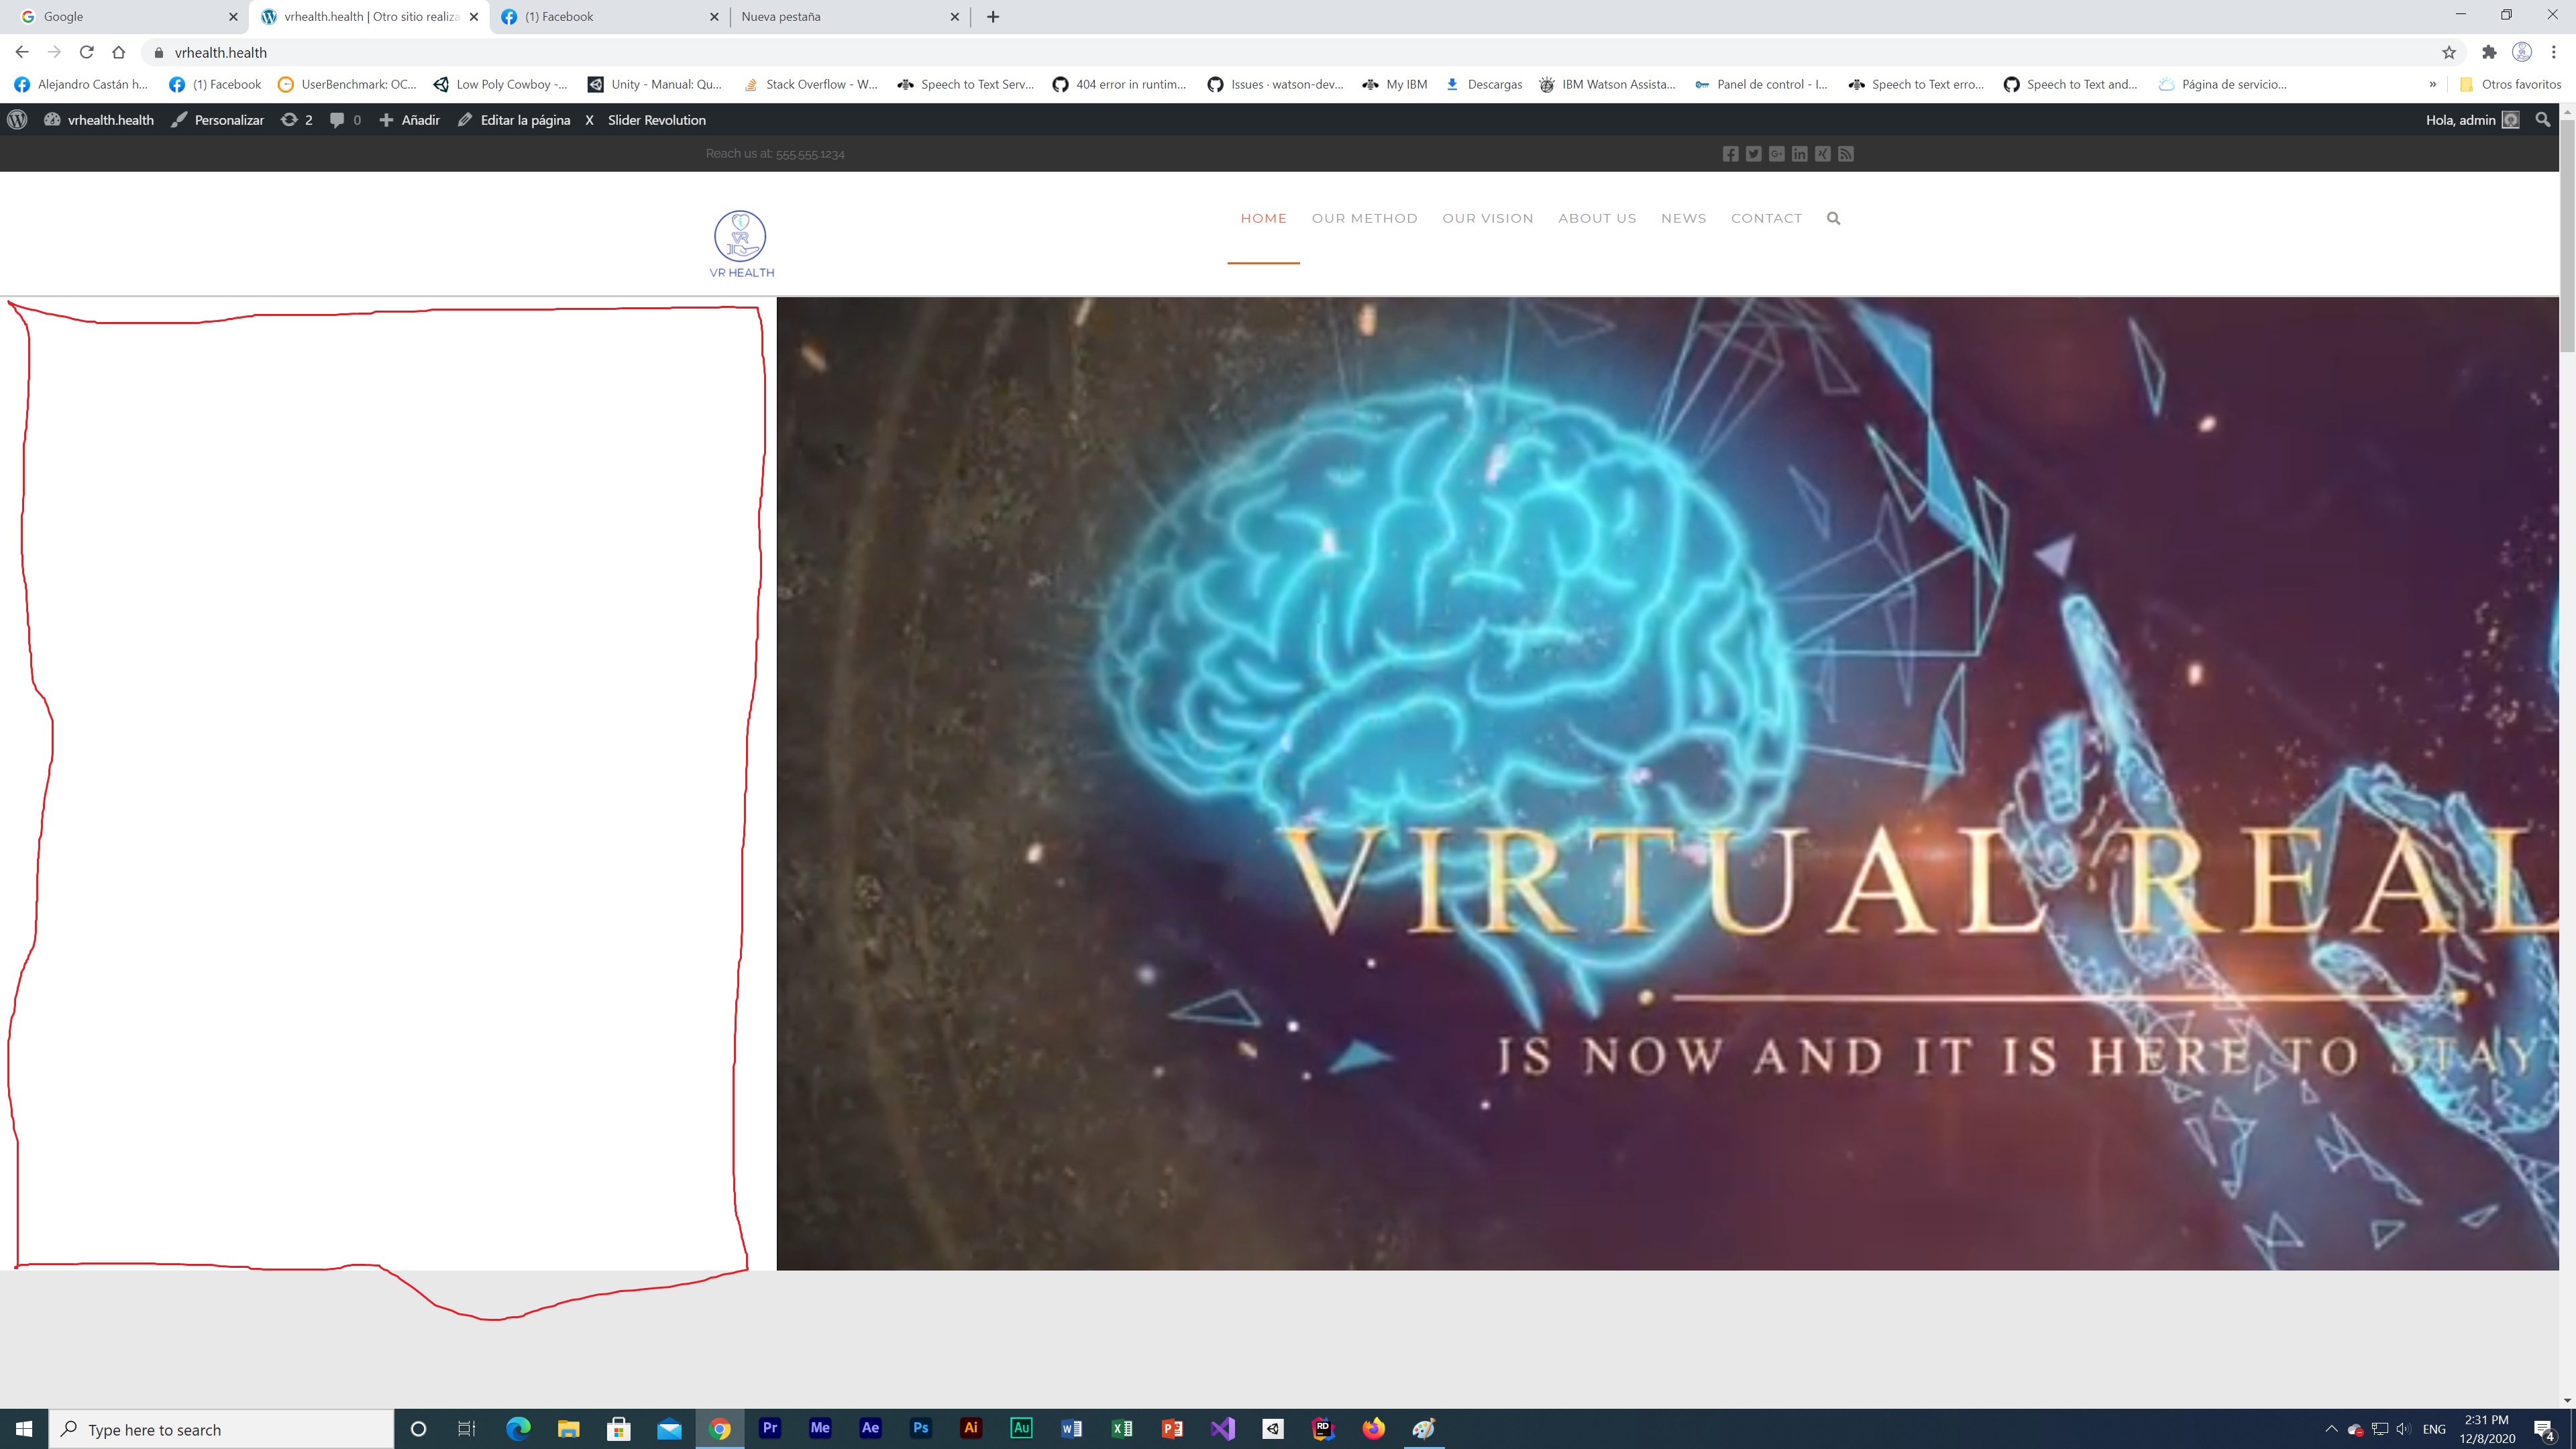Image resolution: width=2576 pixels, height=1449 pixels.
Task: Open the Google Plus social icon
Action: coord(1776,154)
